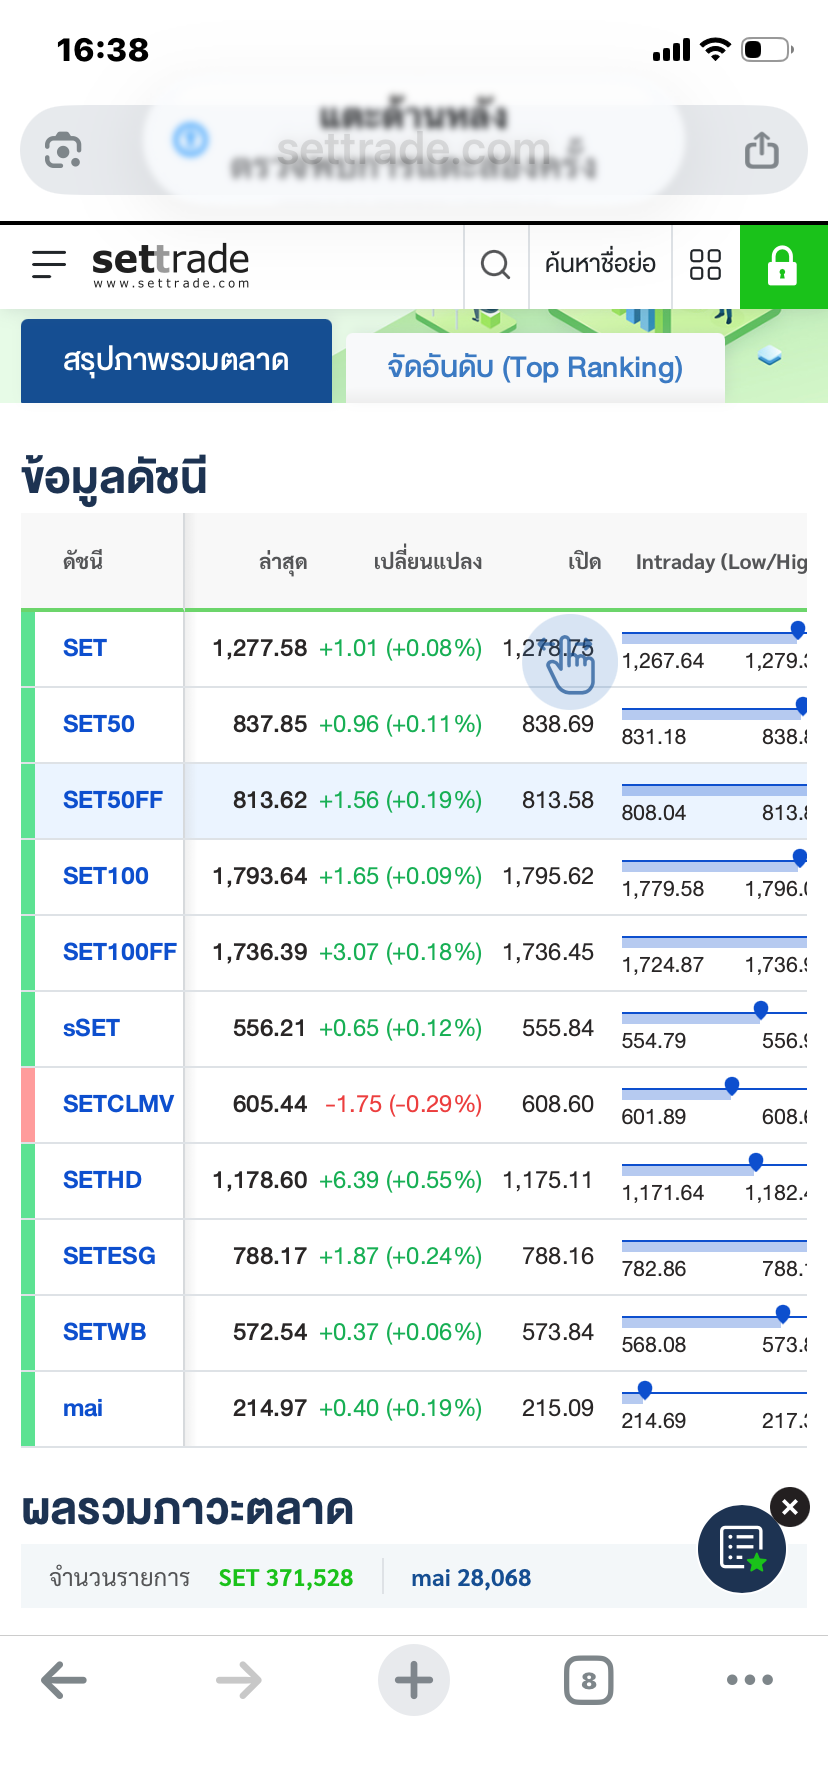Screen dimensions: 828x1792
Task: Tap the share icon in address bar
Action: tap(761, 151)
